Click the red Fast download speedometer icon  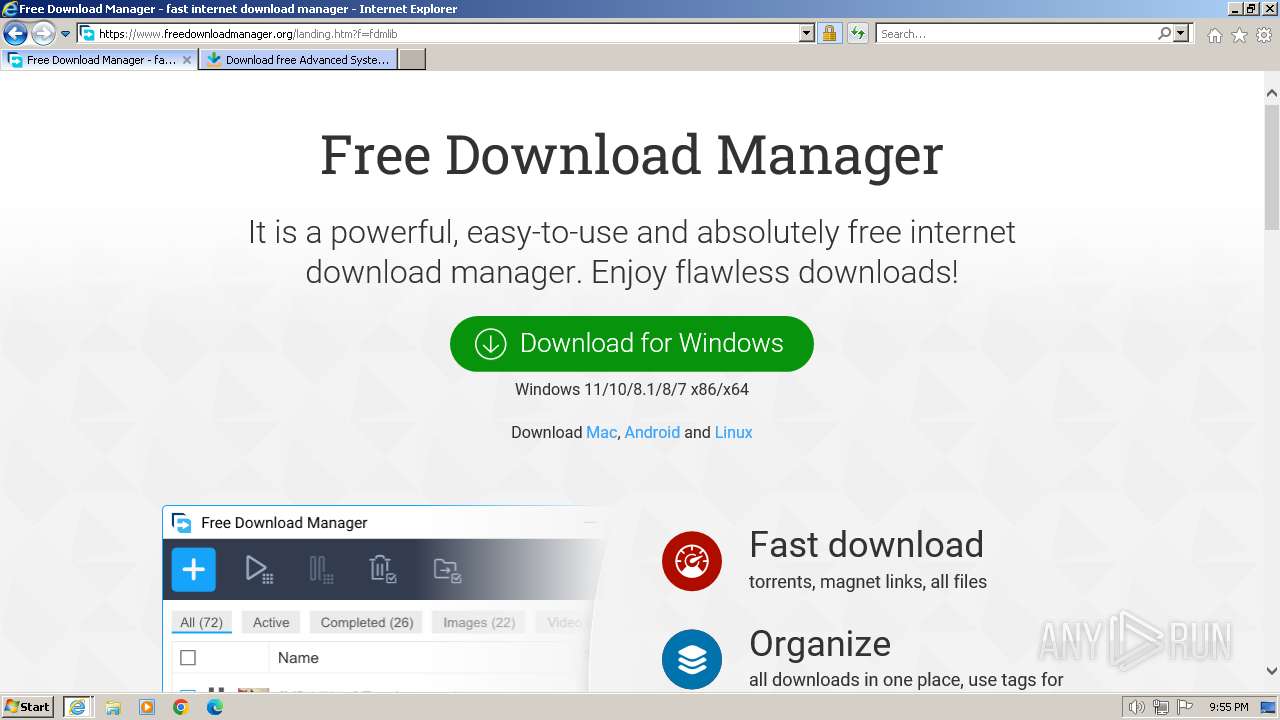692,561
